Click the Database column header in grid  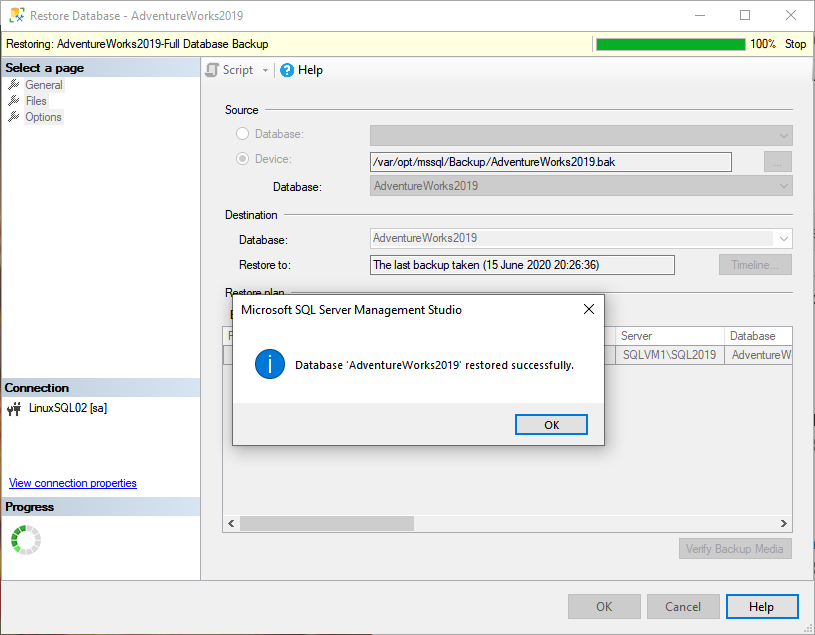pos(758,336)
